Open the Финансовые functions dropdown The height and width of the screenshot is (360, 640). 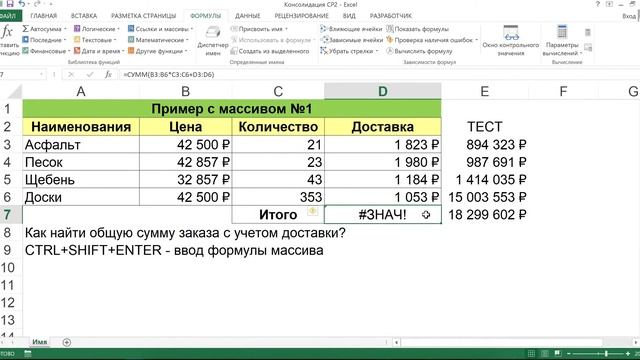coord(46,51)
